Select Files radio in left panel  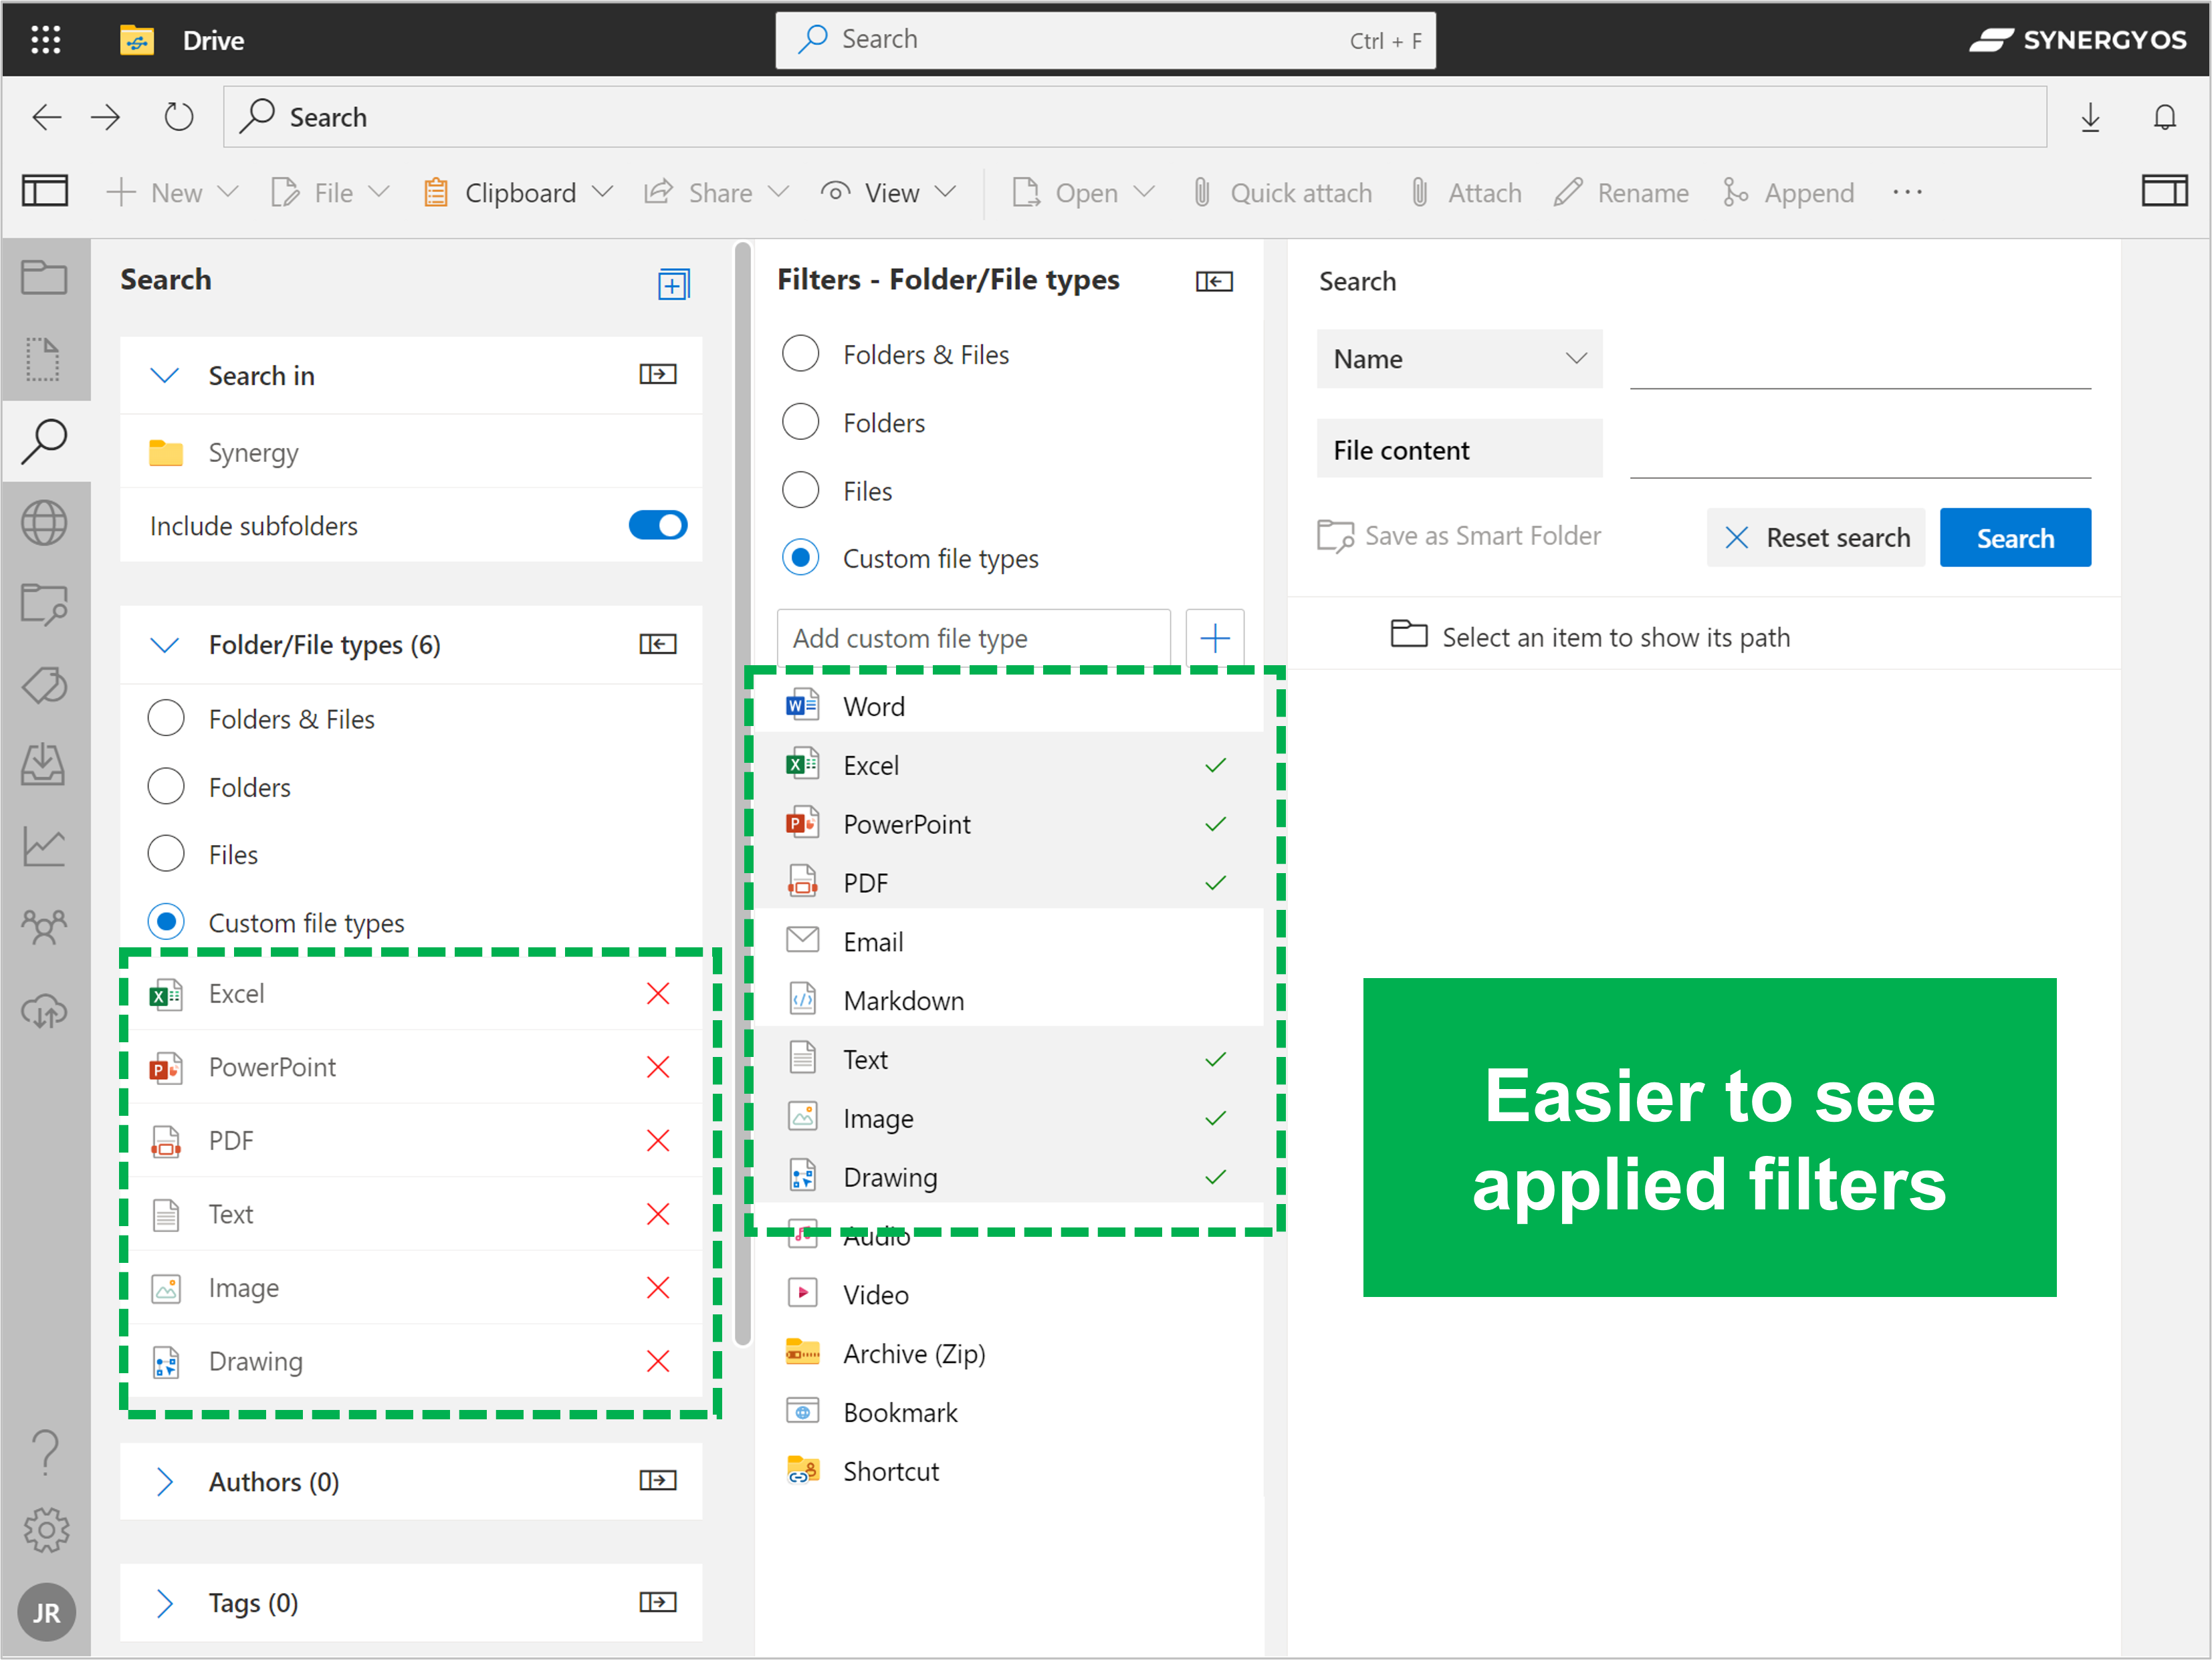[166, 854]
